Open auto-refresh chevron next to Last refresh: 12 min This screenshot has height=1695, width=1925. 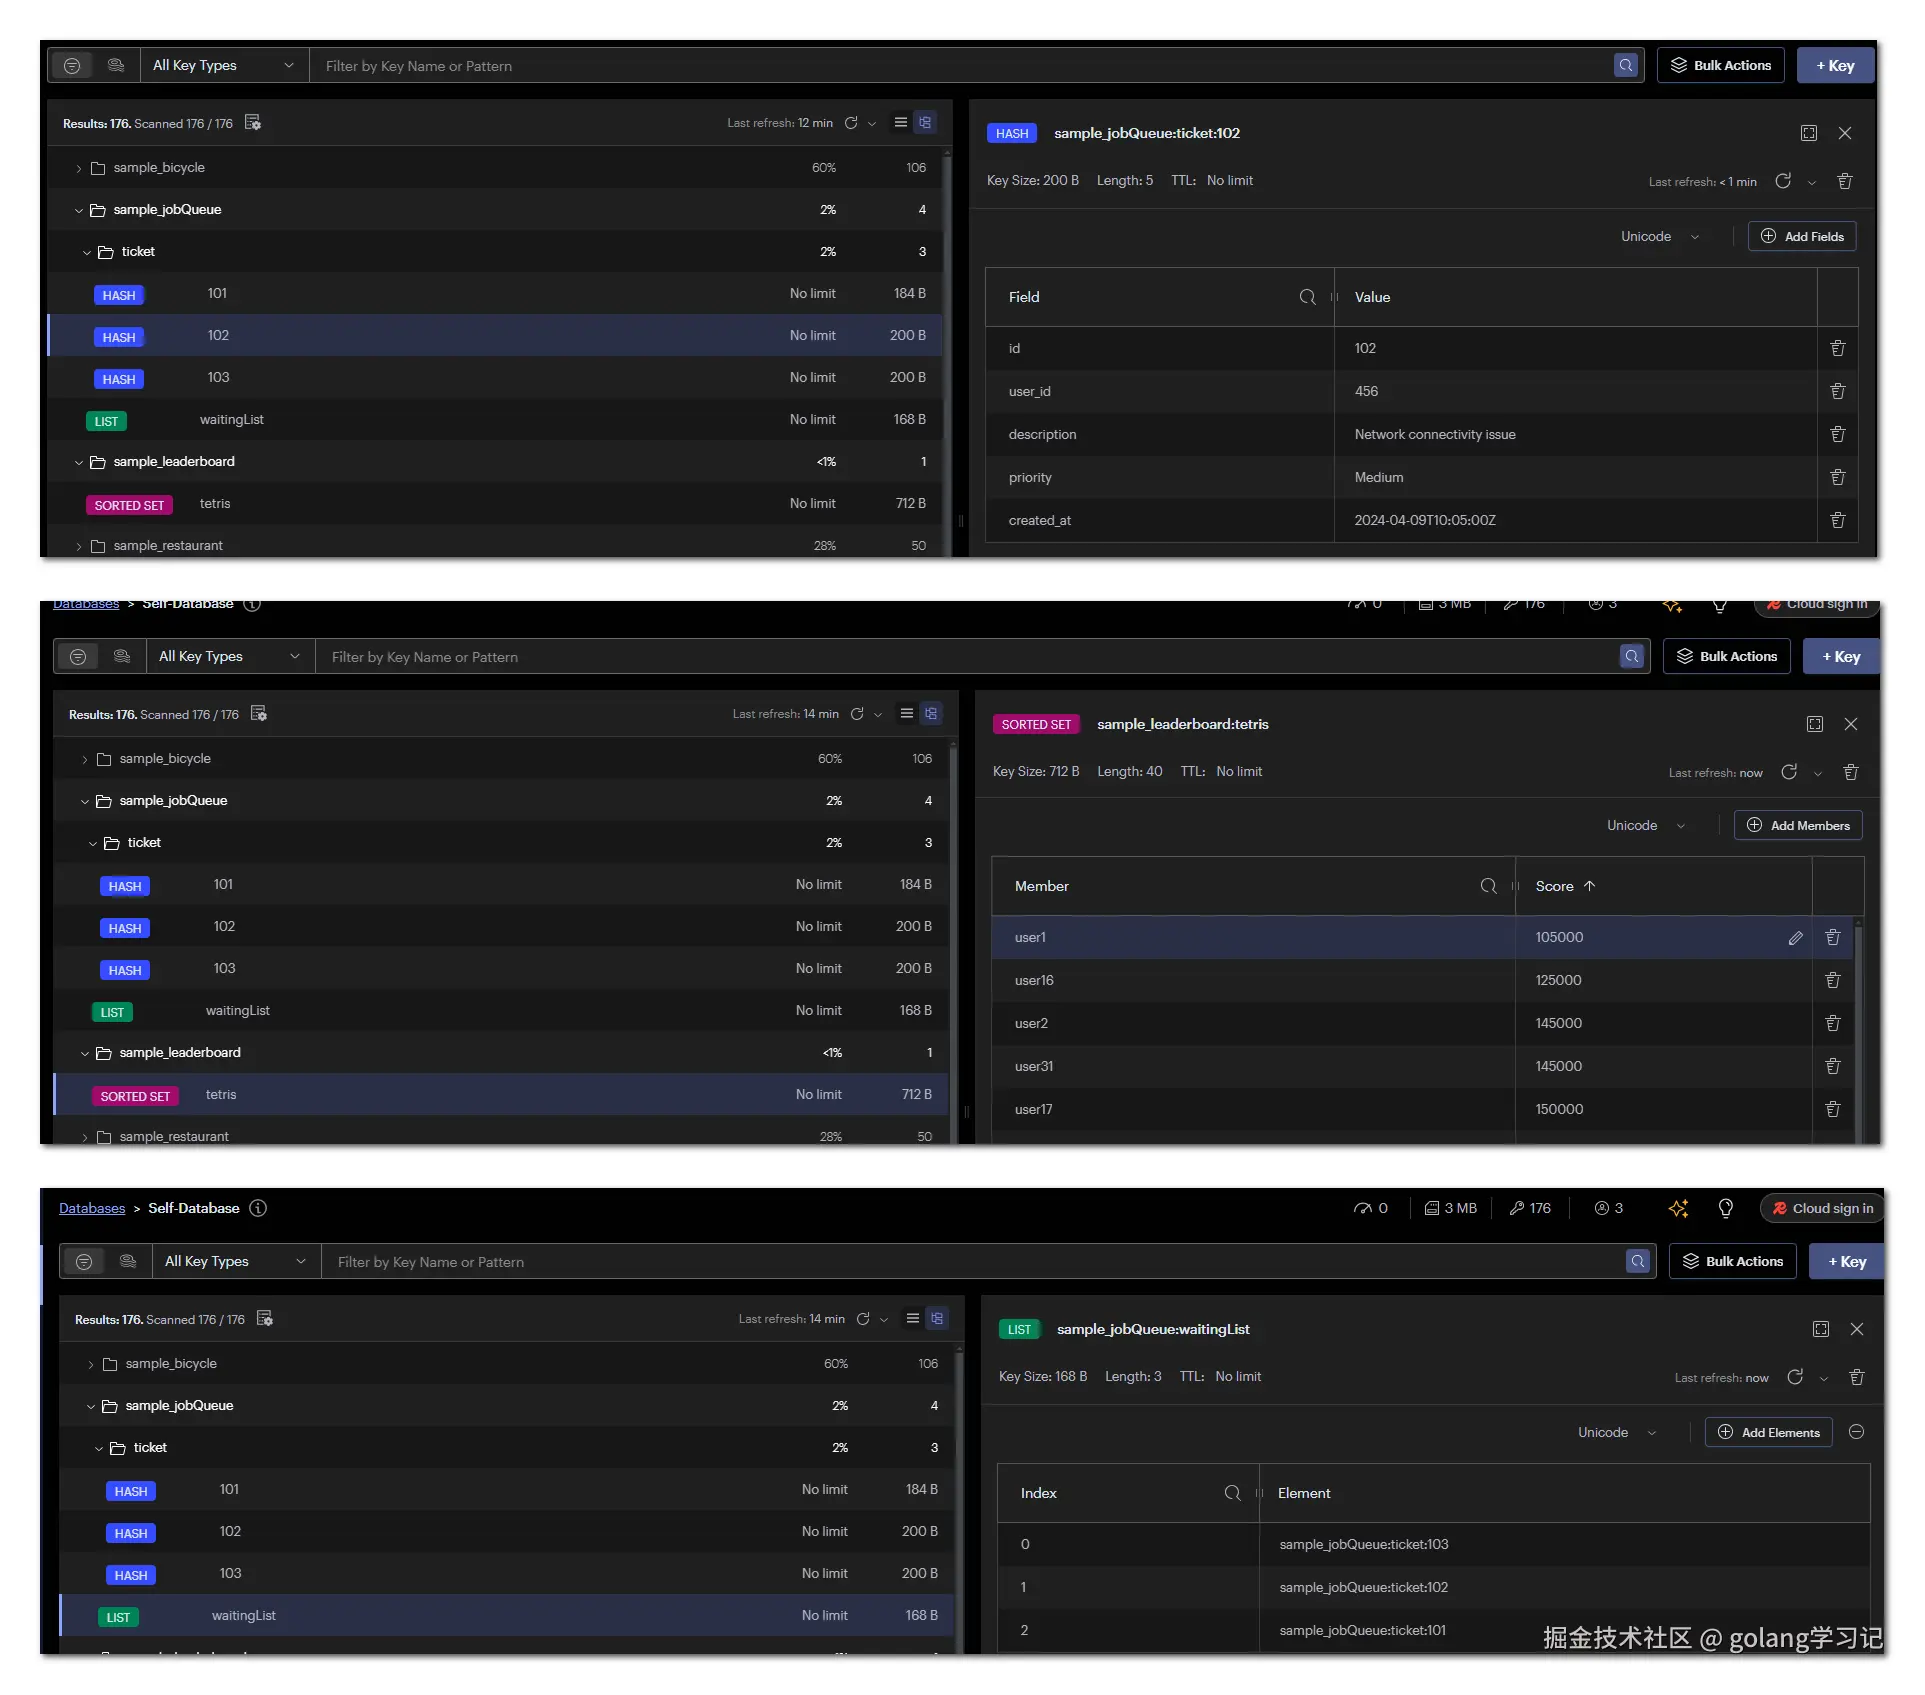(872, 123)
